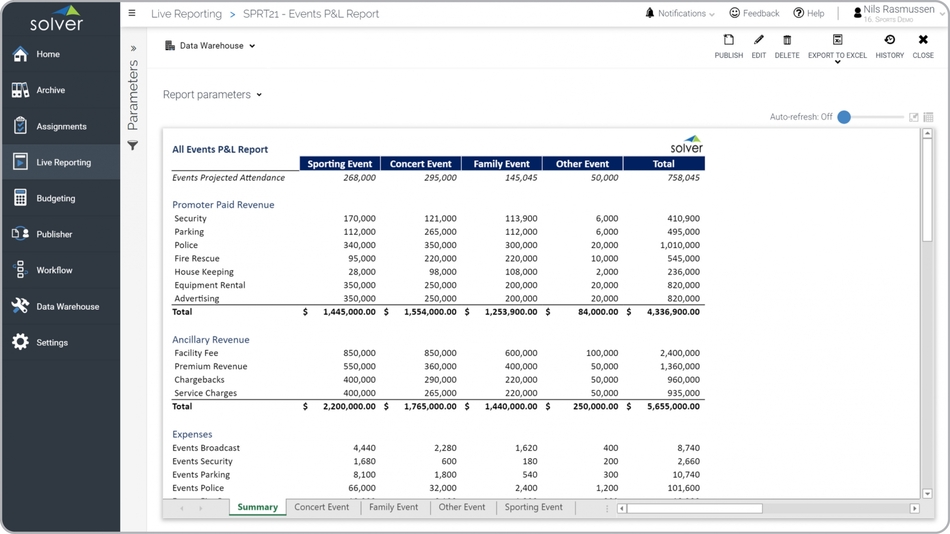Click the hamburger menu icon

[x=132, y=14]
